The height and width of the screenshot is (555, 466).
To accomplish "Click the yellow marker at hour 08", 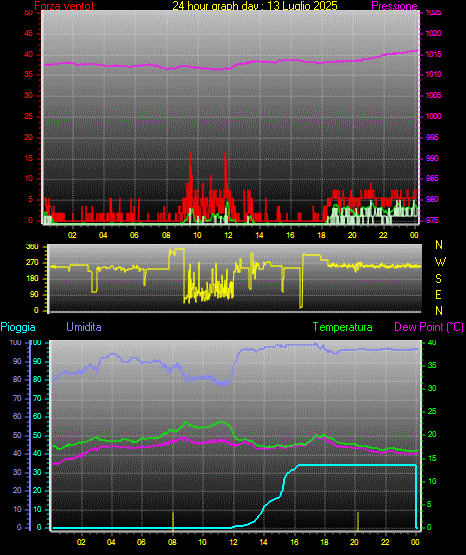I will click(173, 521).
